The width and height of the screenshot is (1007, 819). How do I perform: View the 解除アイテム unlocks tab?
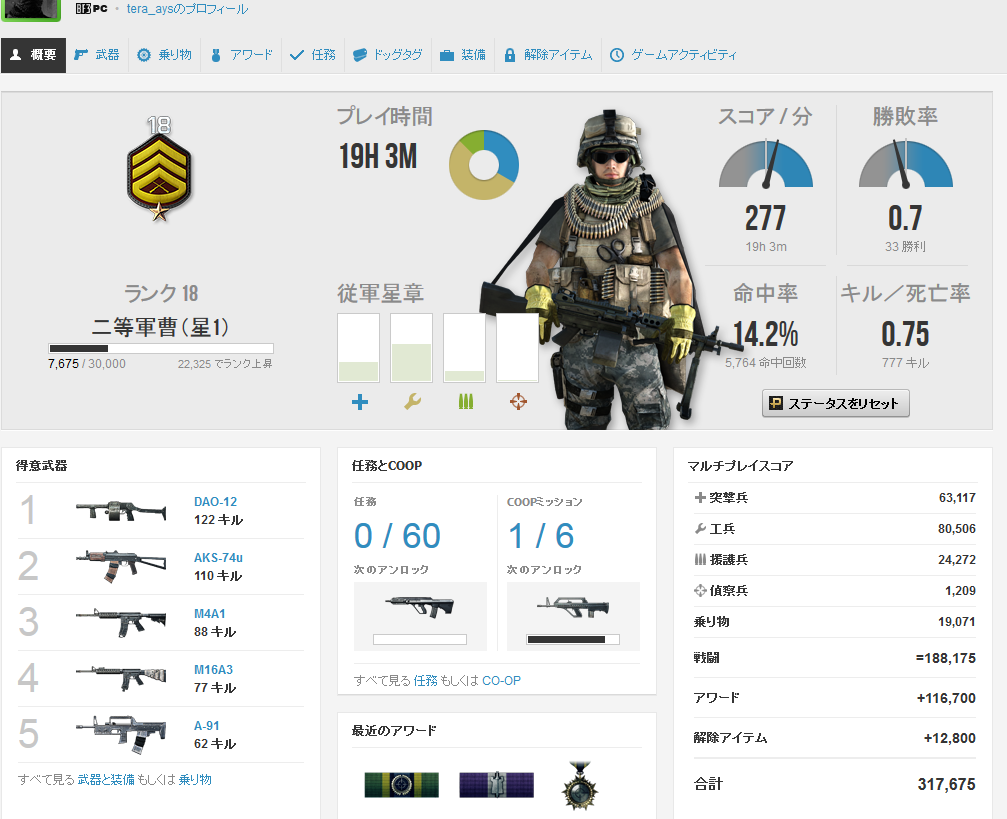click(548, 55)
